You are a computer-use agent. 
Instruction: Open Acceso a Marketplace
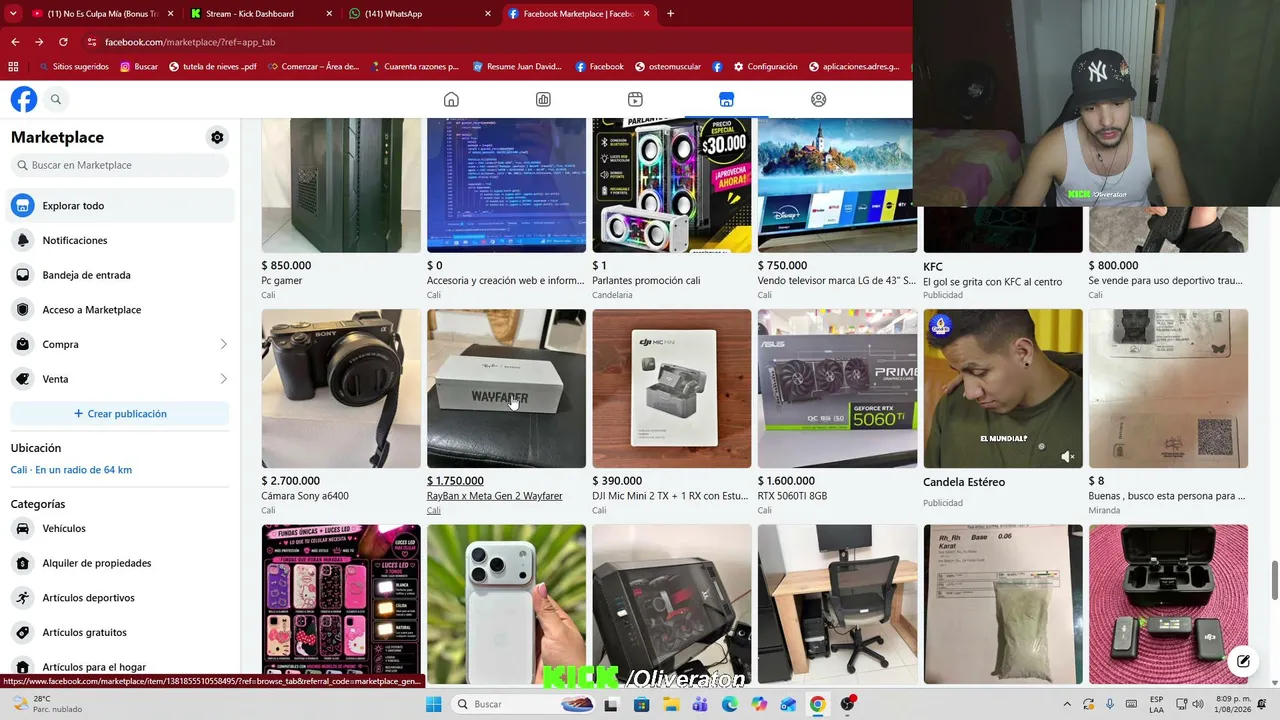(122, 310)
